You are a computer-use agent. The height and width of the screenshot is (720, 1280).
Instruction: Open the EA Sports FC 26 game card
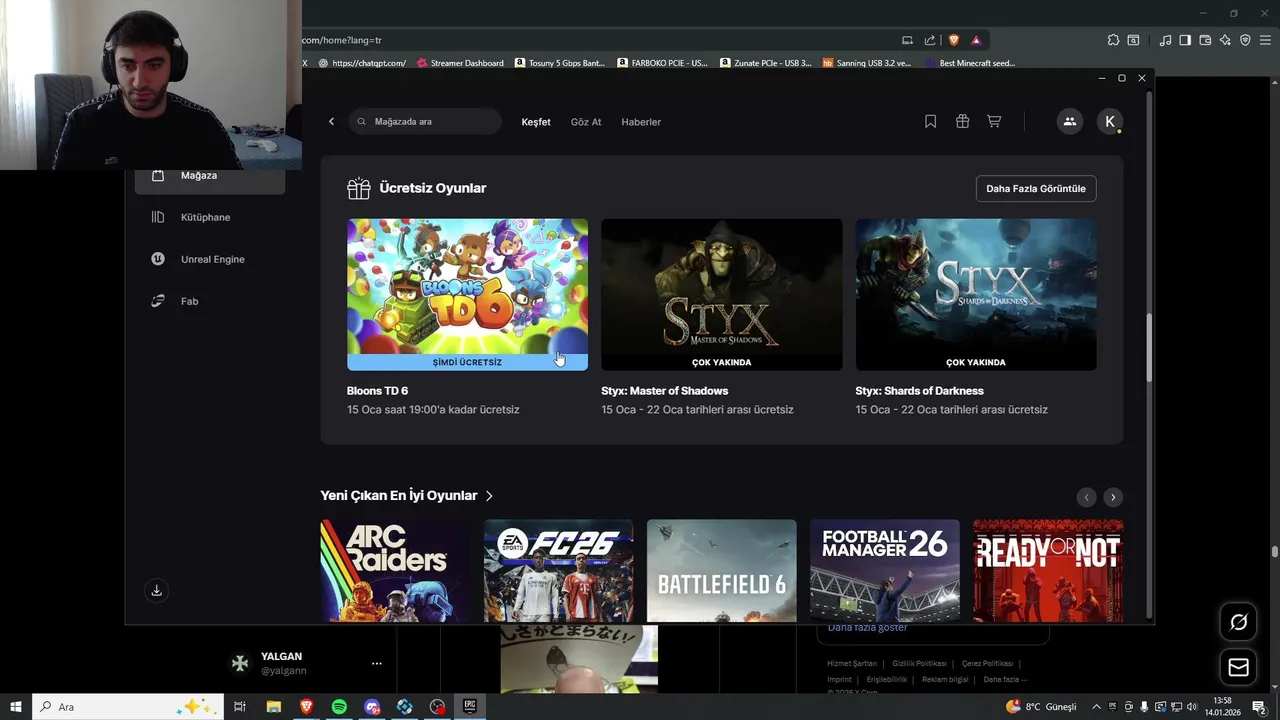click(558, 571)
